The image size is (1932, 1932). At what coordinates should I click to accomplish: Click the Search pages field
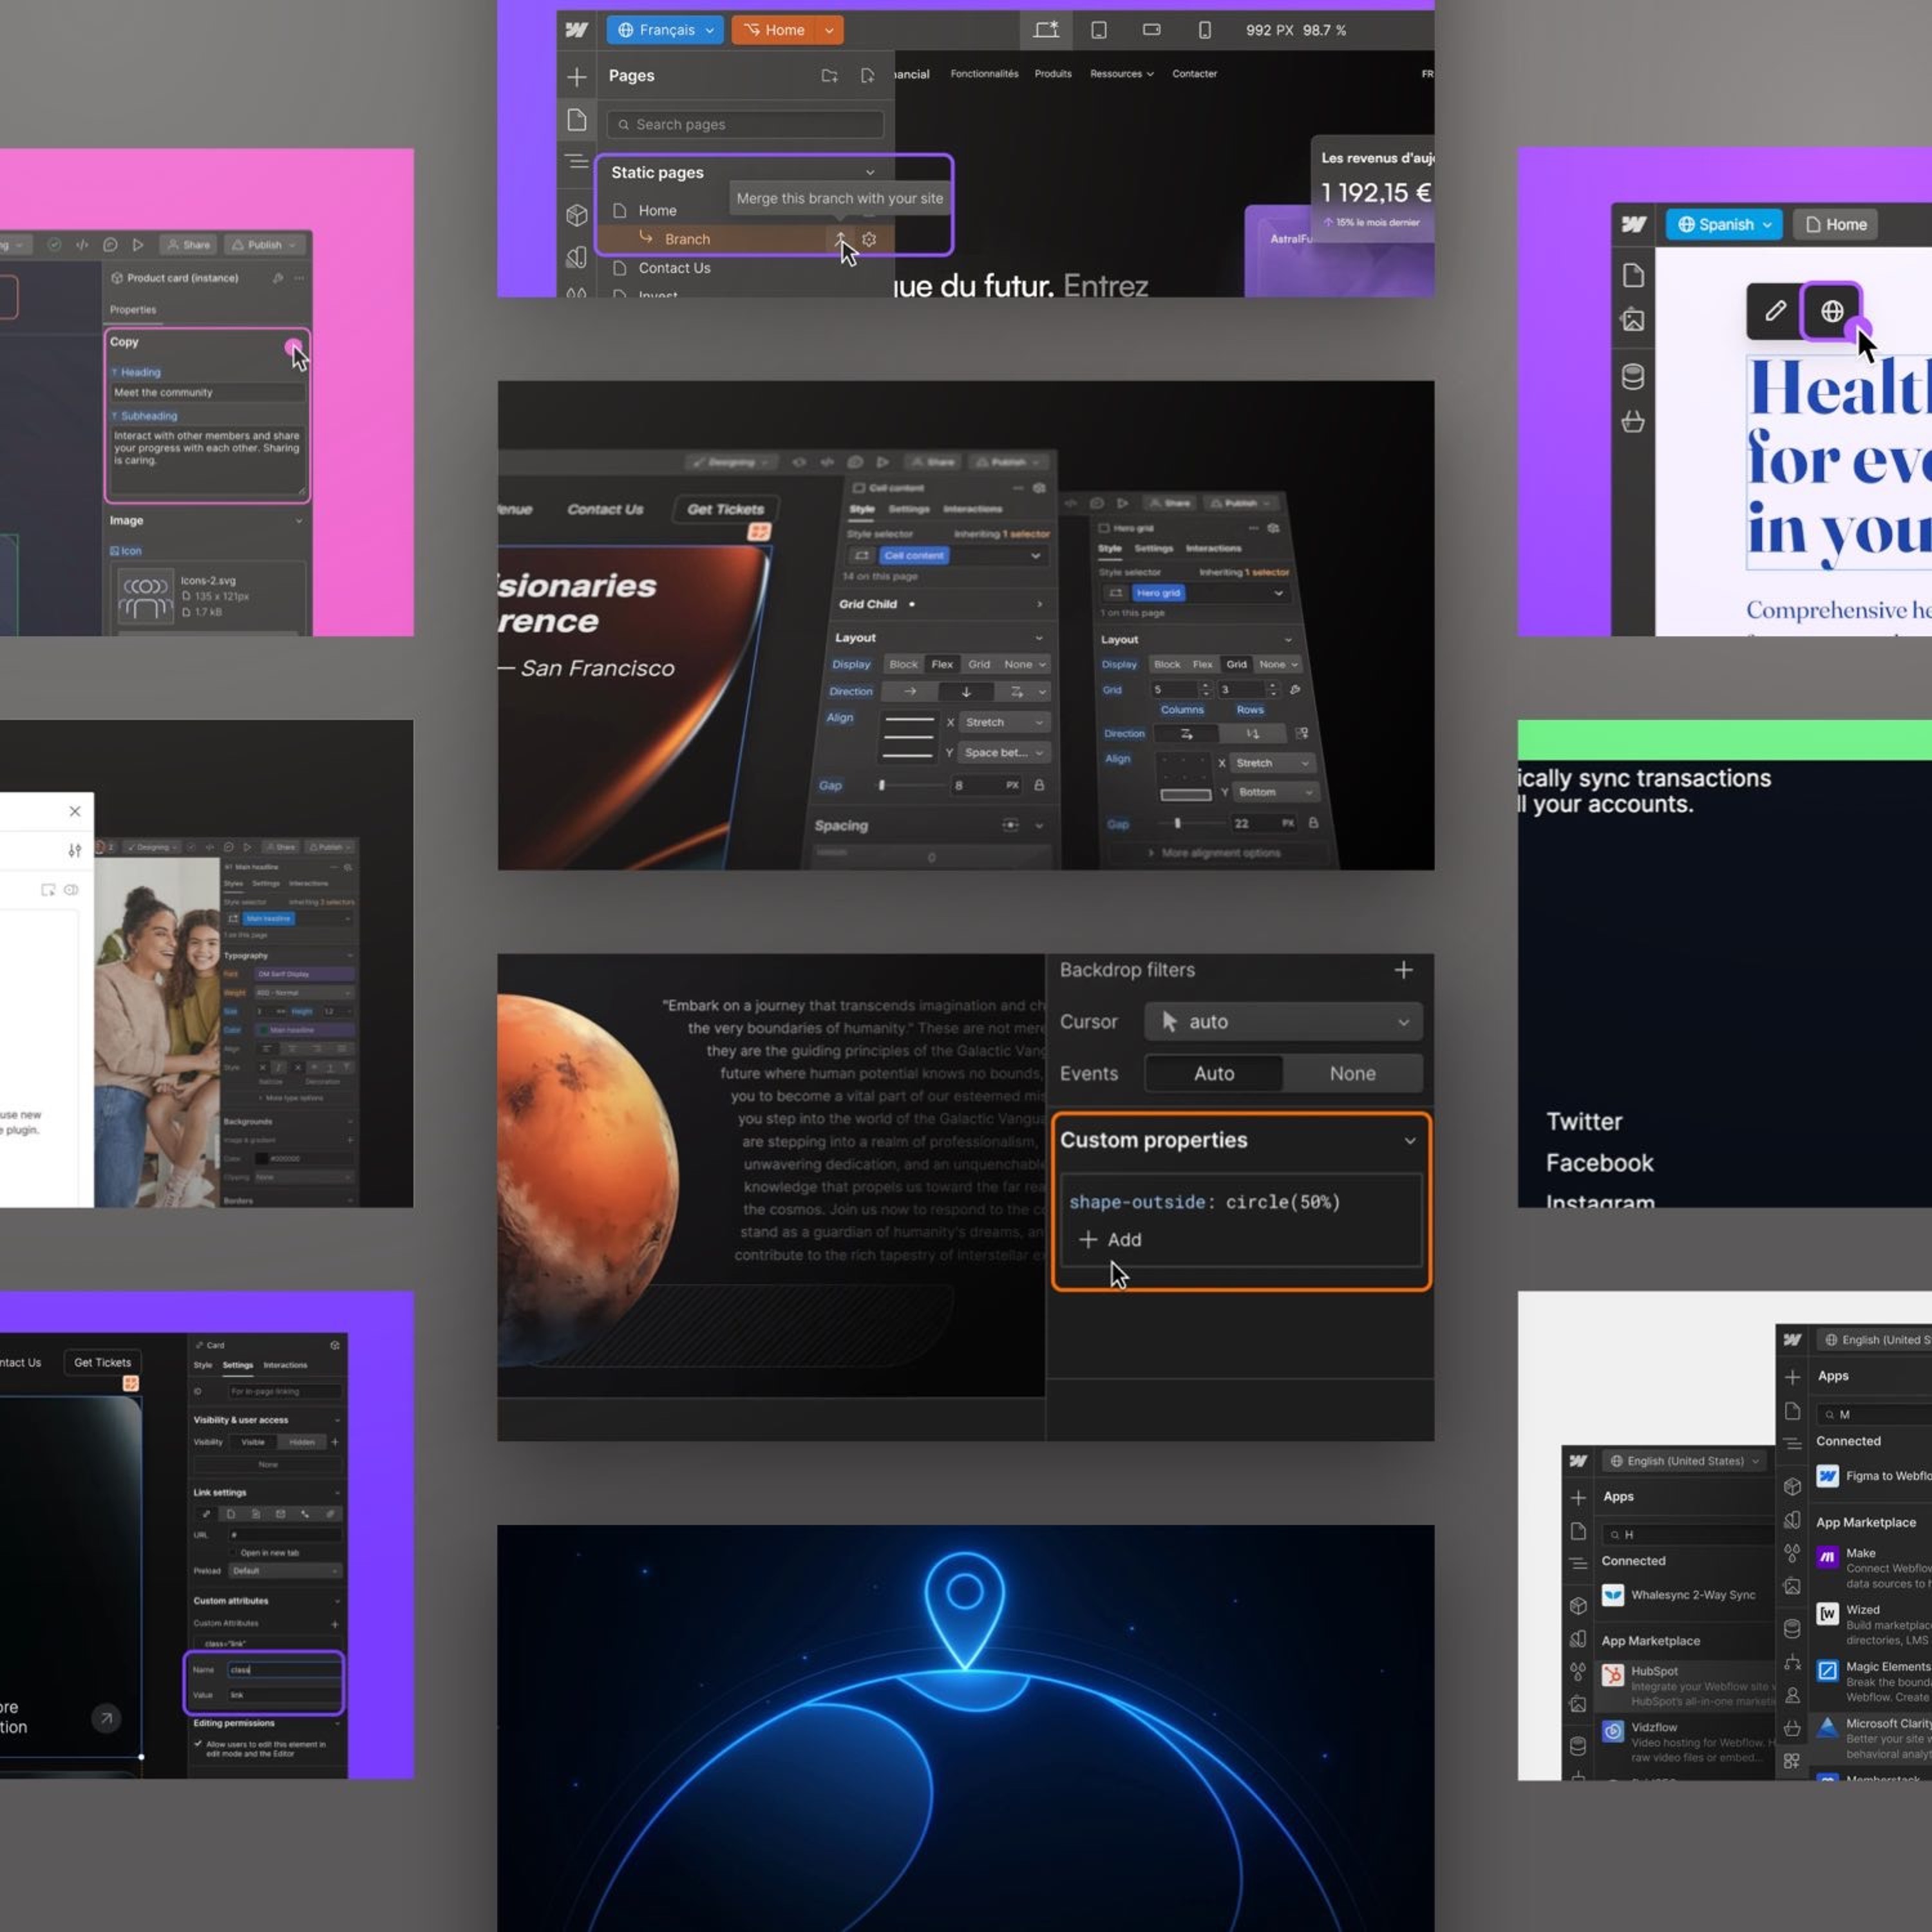[x=745, y=125]
